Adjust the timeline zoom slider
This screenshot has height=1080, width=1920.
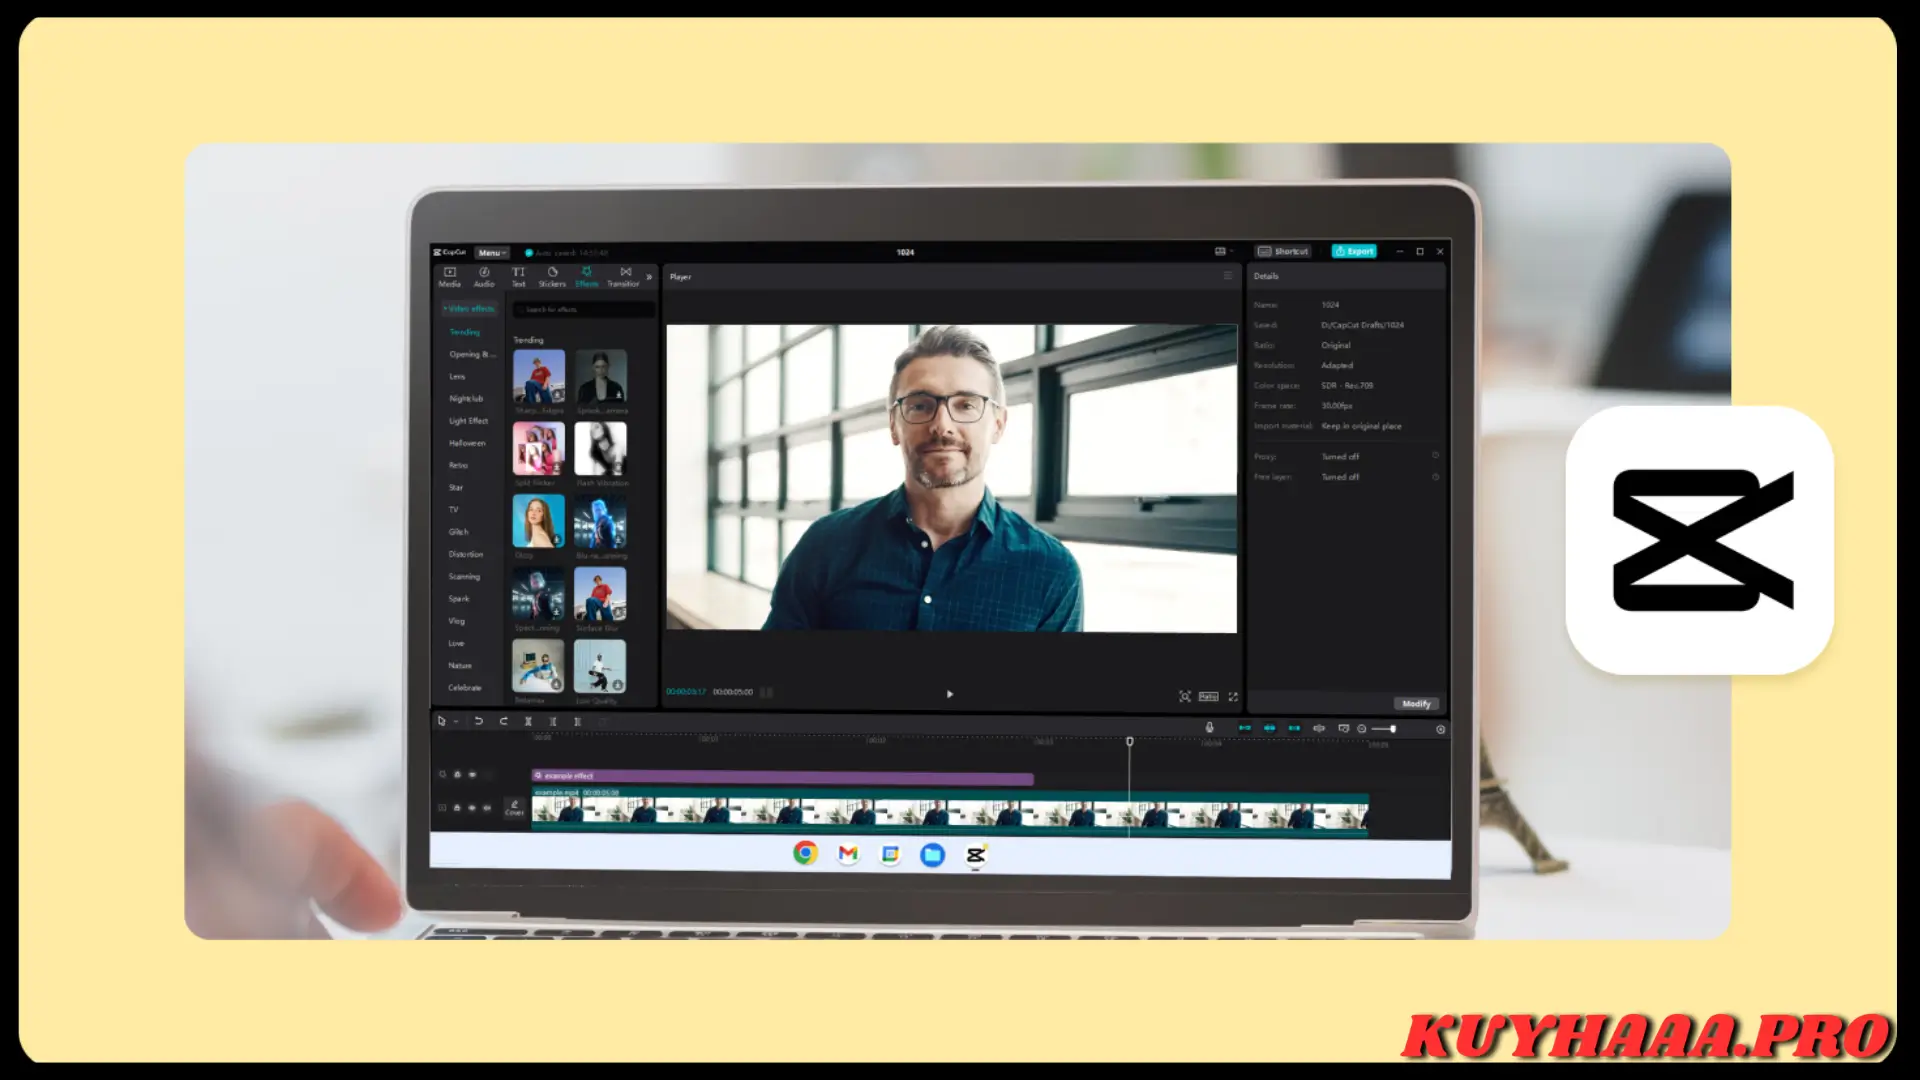pos(1385,729)
